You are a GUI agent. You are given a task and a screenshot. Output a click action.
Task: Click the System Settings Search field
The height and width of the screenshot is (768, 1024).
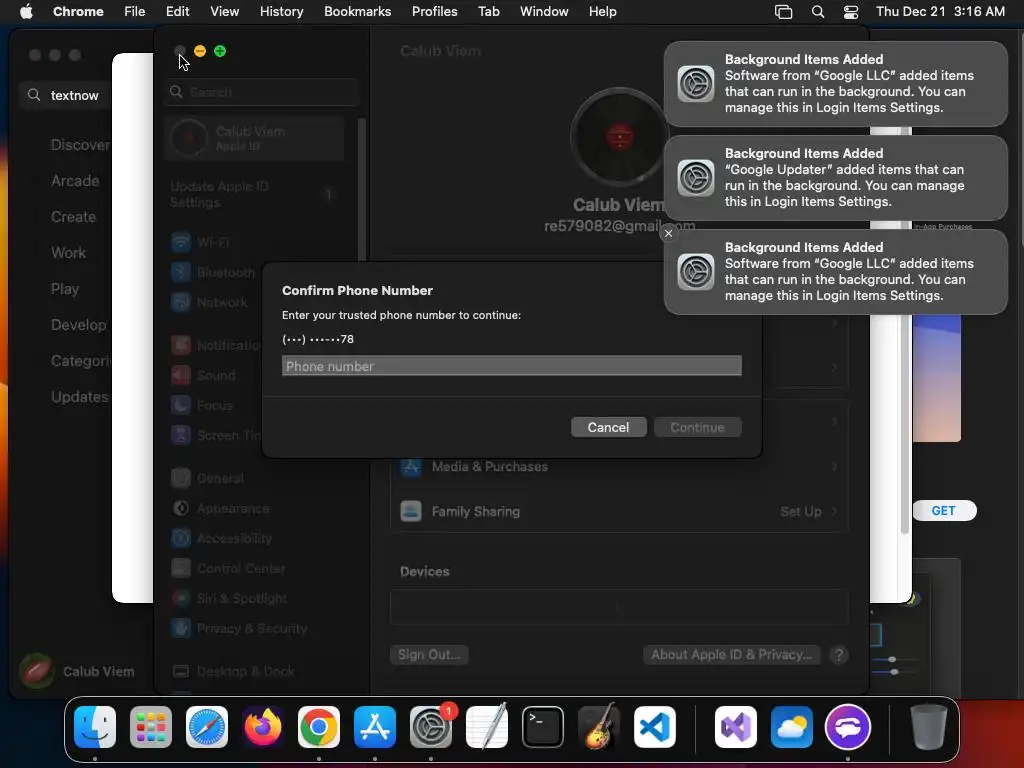[x=261, y=92]
